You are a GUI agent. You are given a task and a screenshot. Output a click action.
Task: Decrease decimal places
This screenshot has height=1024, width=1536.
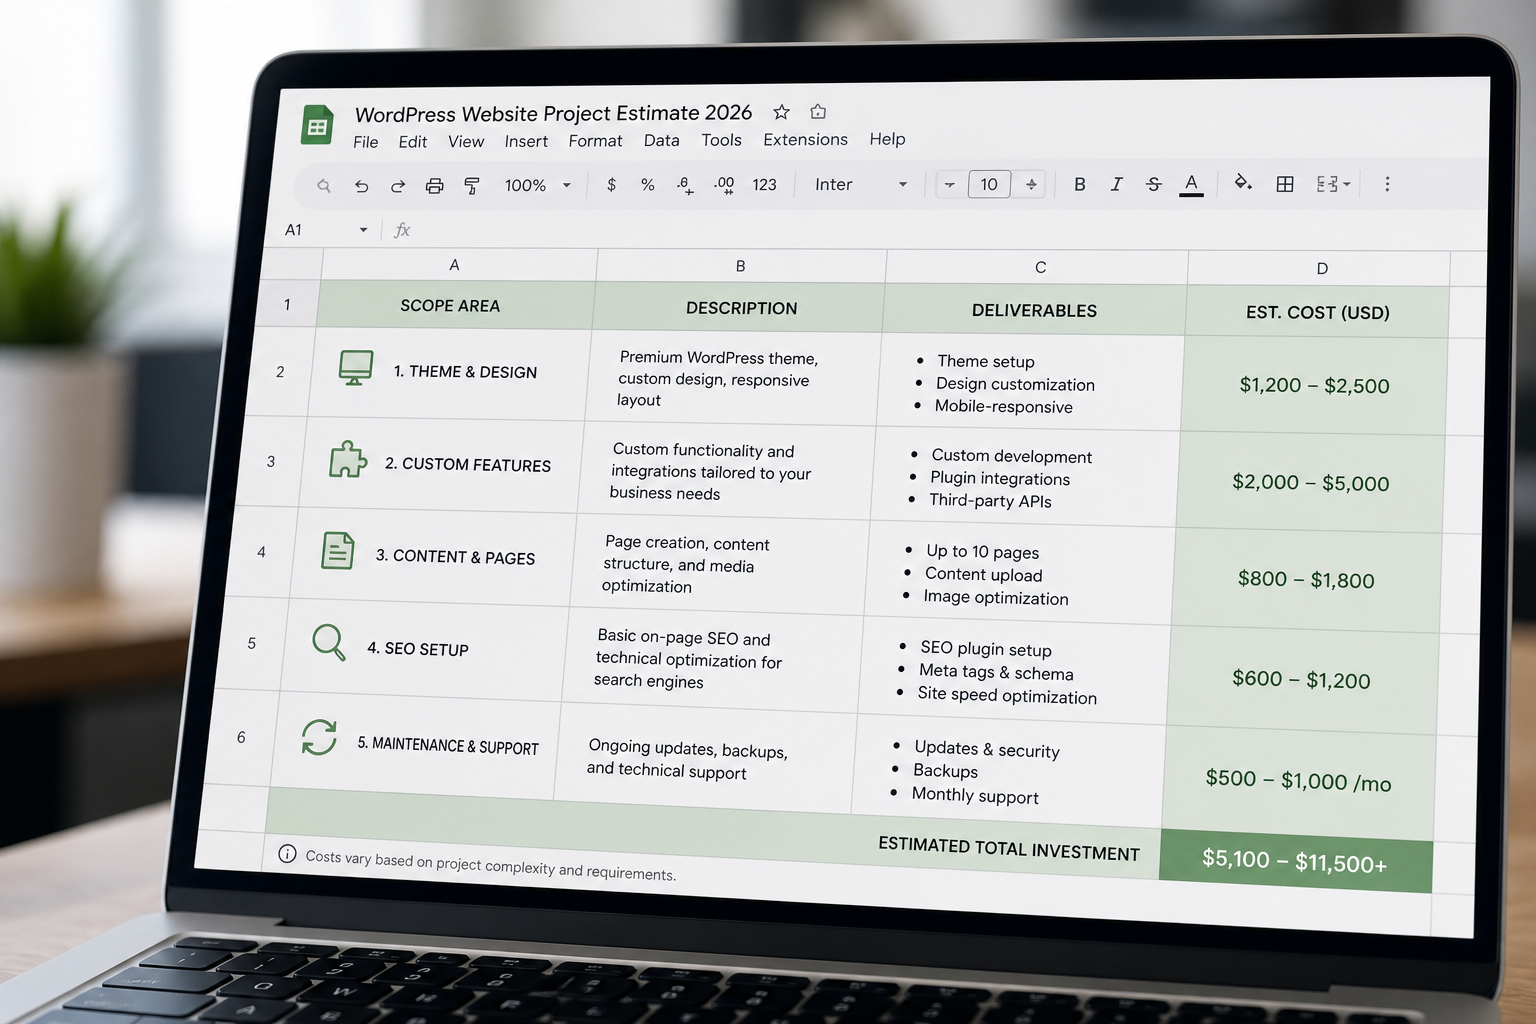click(685, 185)
